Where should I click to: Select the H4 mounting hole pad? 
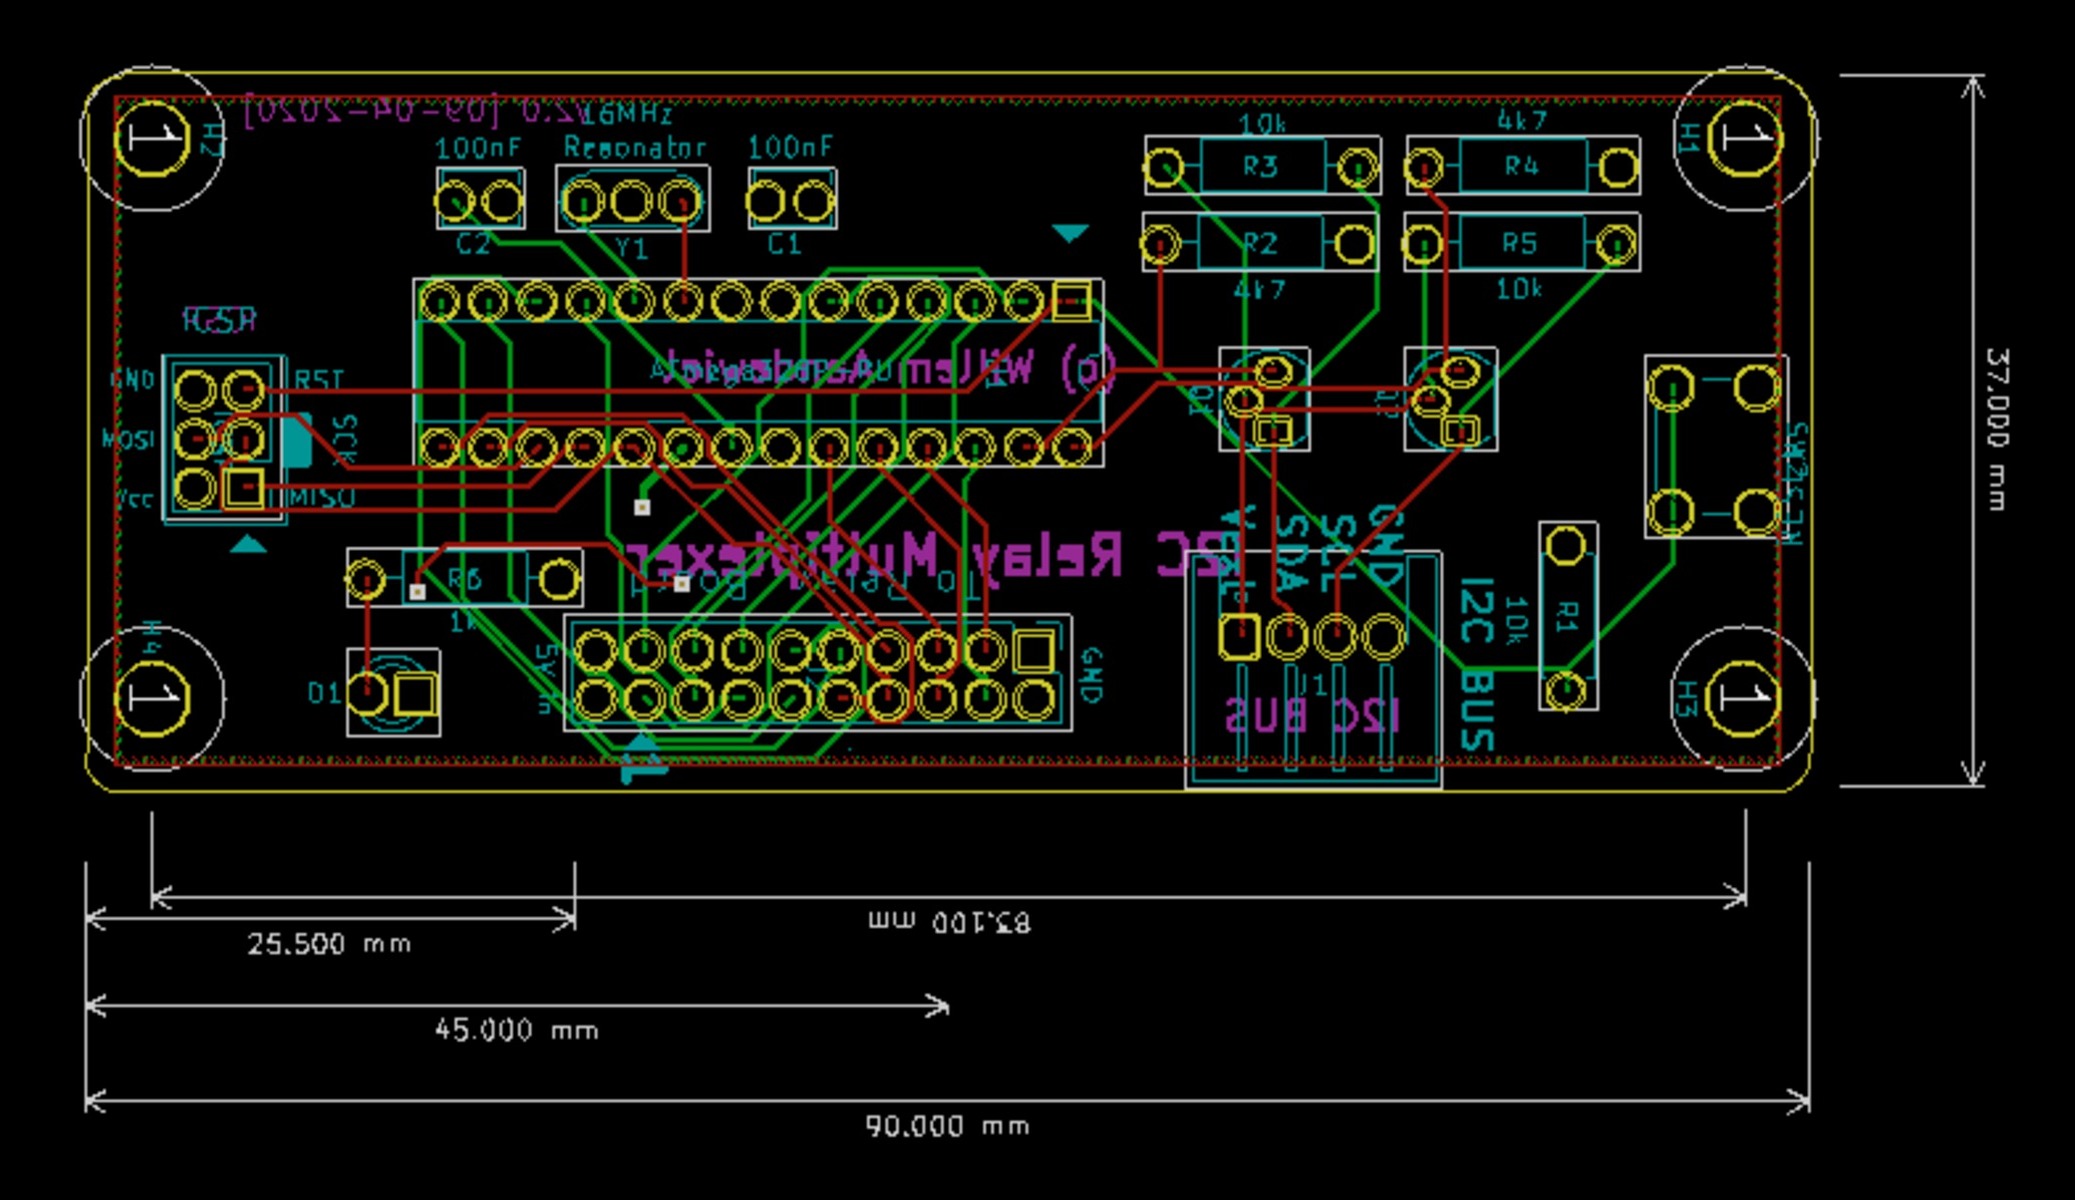pyautogui.click(x=152, y=697)
